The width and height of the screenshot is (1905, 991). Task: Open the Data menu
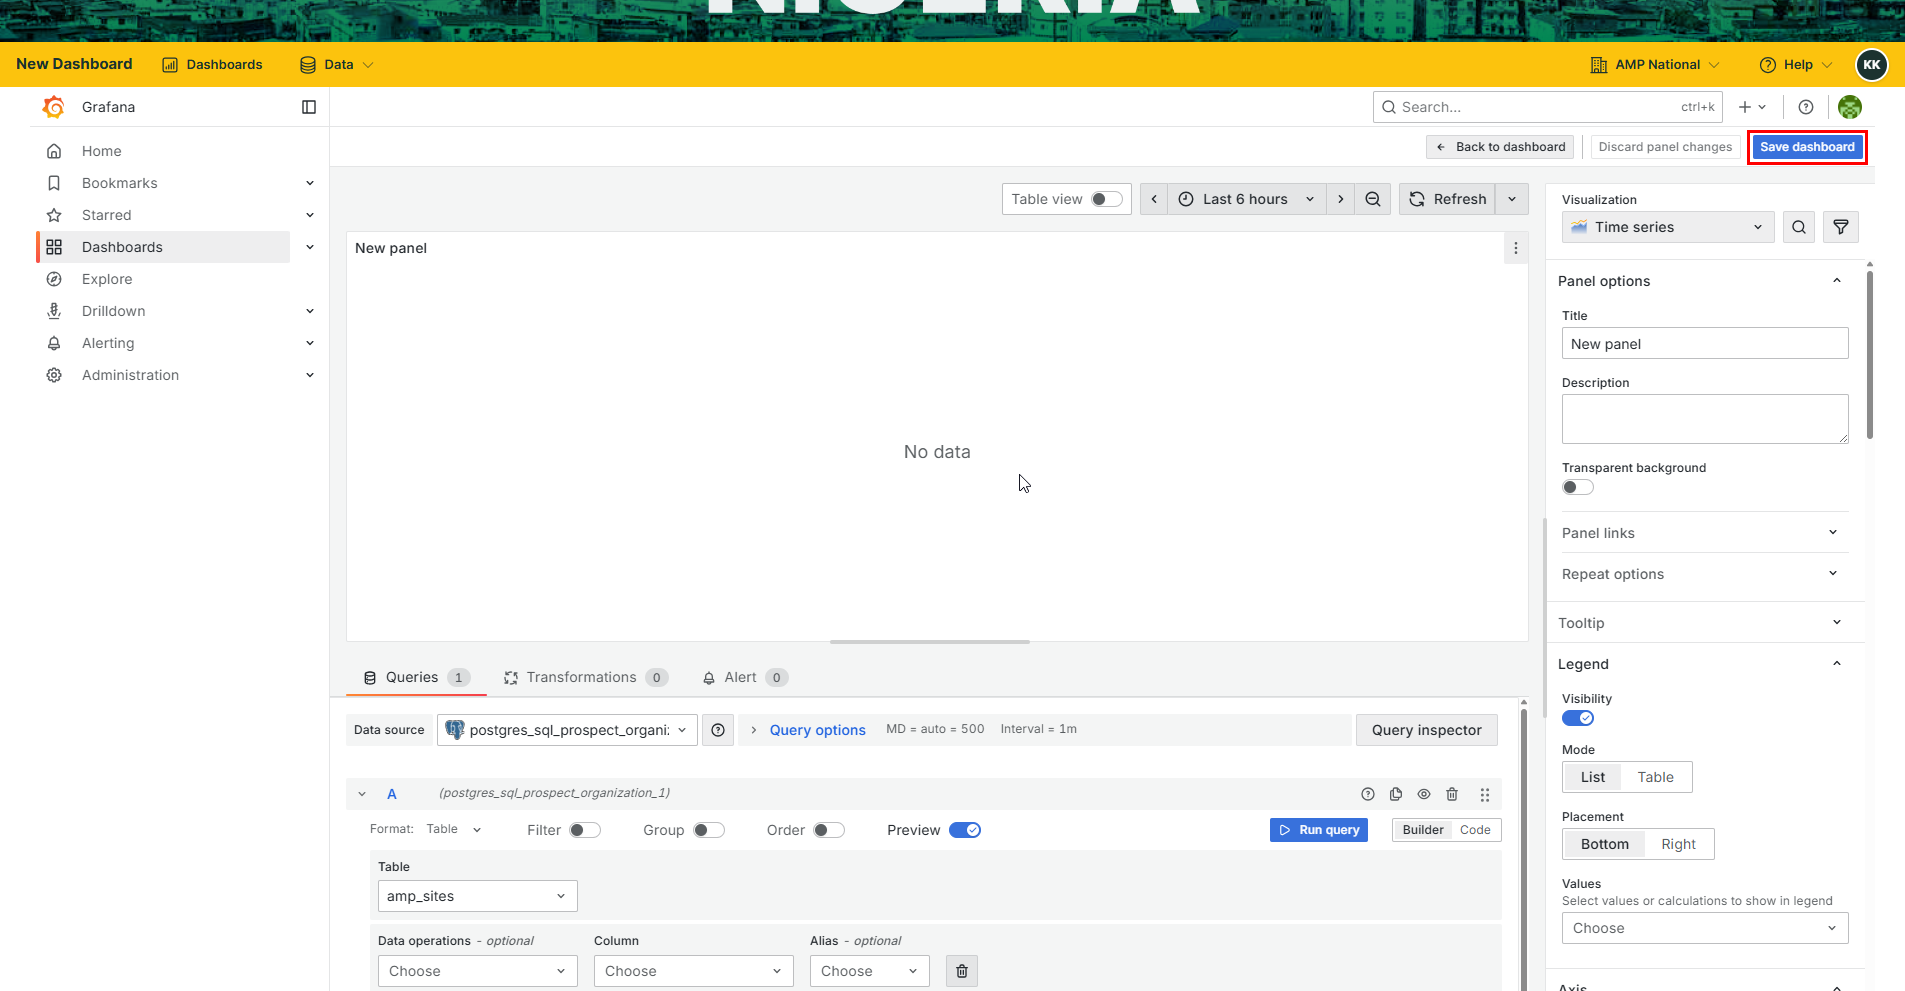pyautogui.click(x=337, y=64)
